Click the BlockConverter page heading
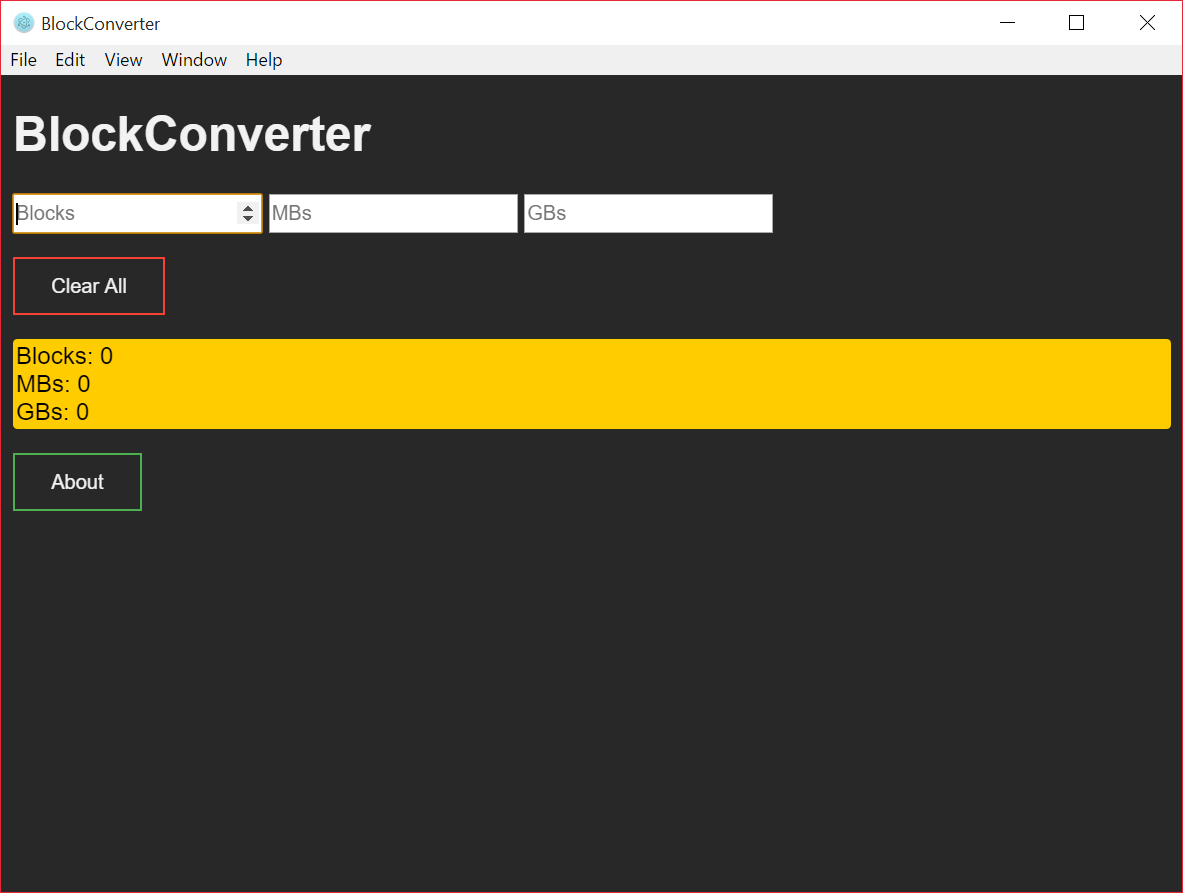1183x893 pixels. (192, 134)
